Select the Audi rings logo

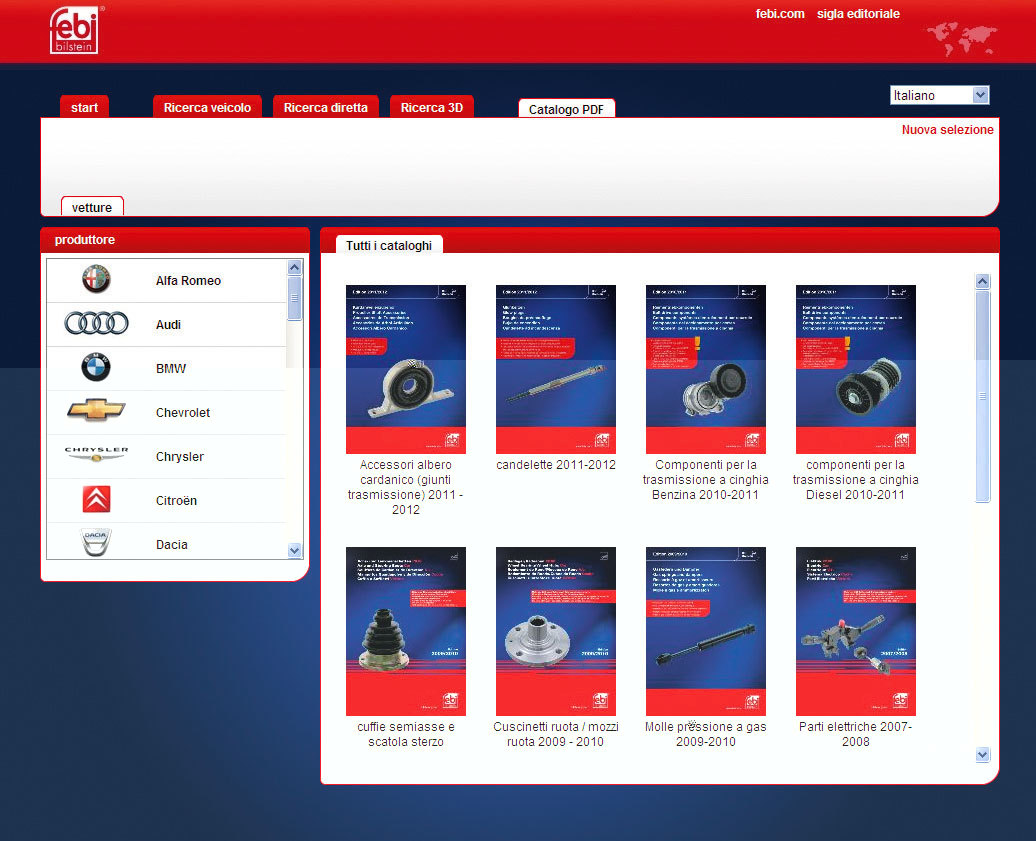tap(96, 323)
